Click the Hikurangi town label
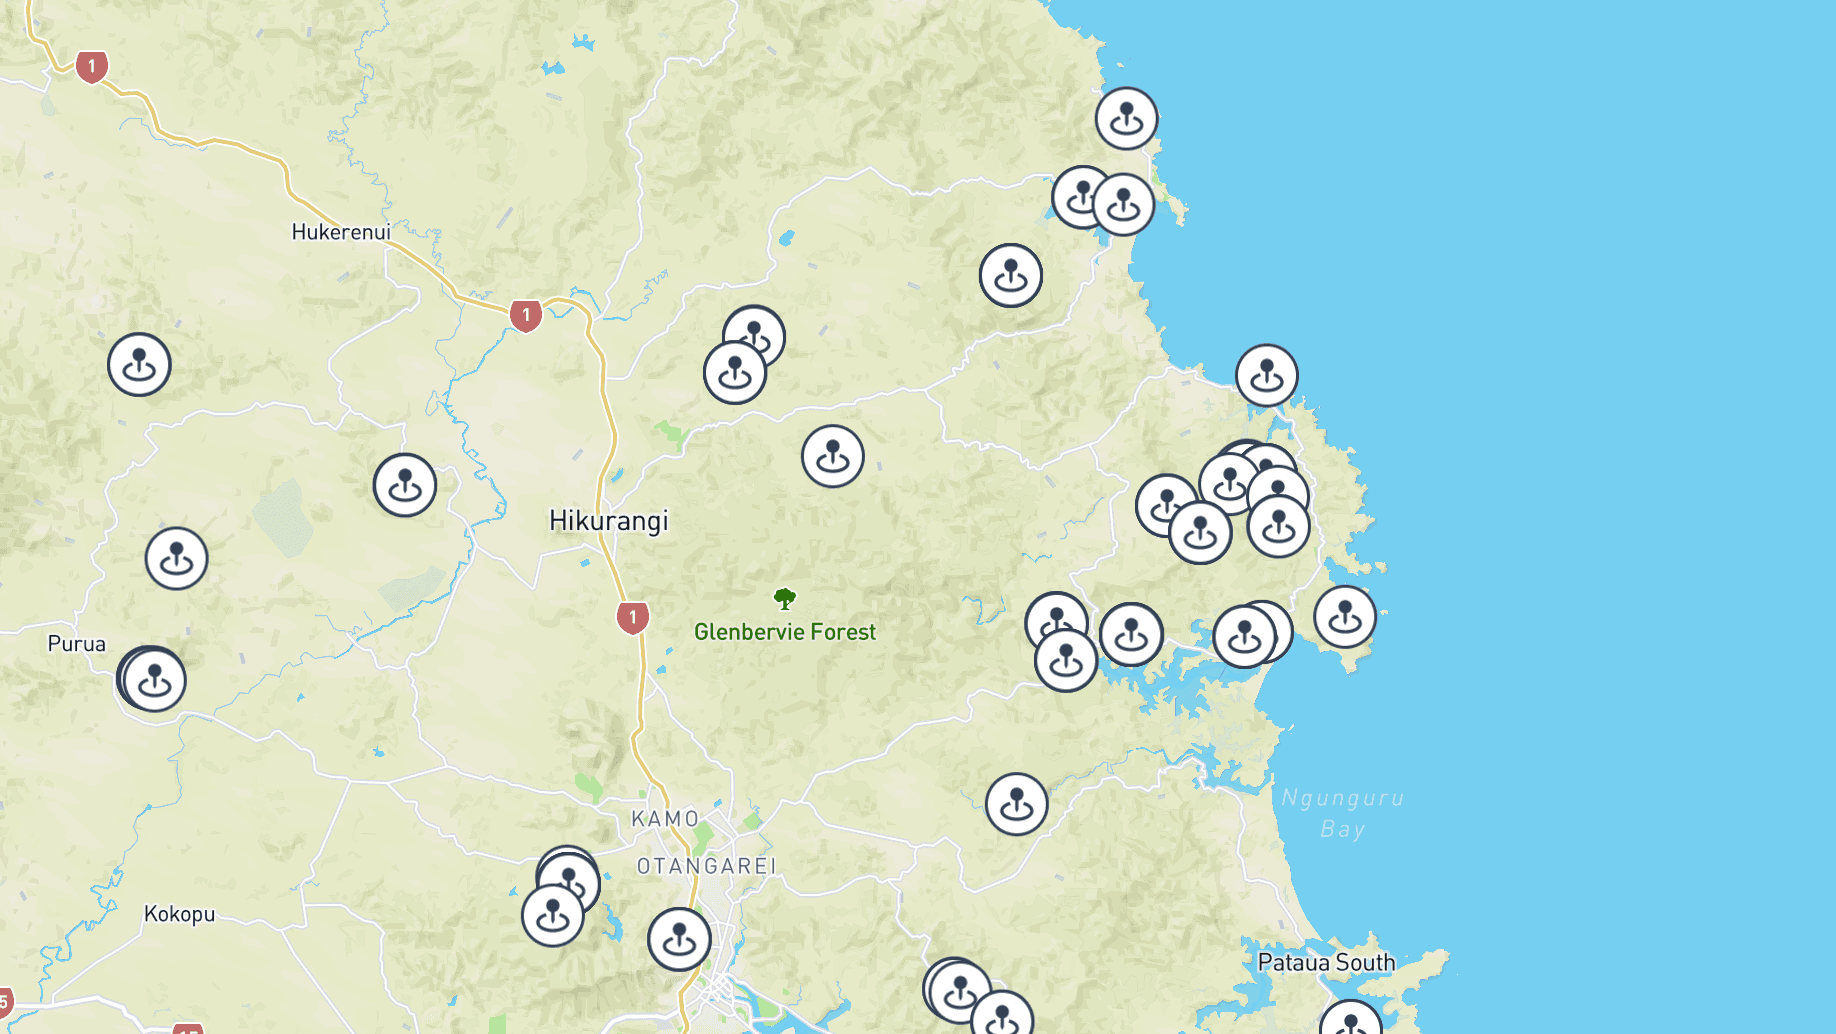This screenshot has height=1034, width=1836. click(x=609, y=521)
